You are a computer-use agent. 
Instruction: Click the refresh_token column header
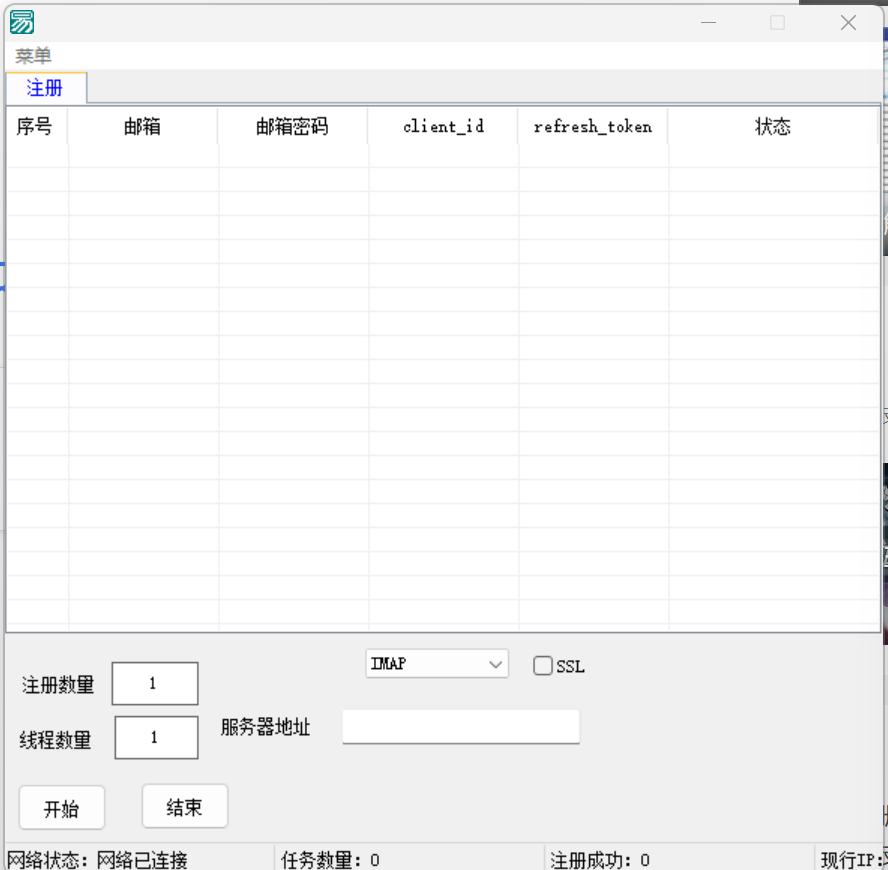click(x=592, y=126)
